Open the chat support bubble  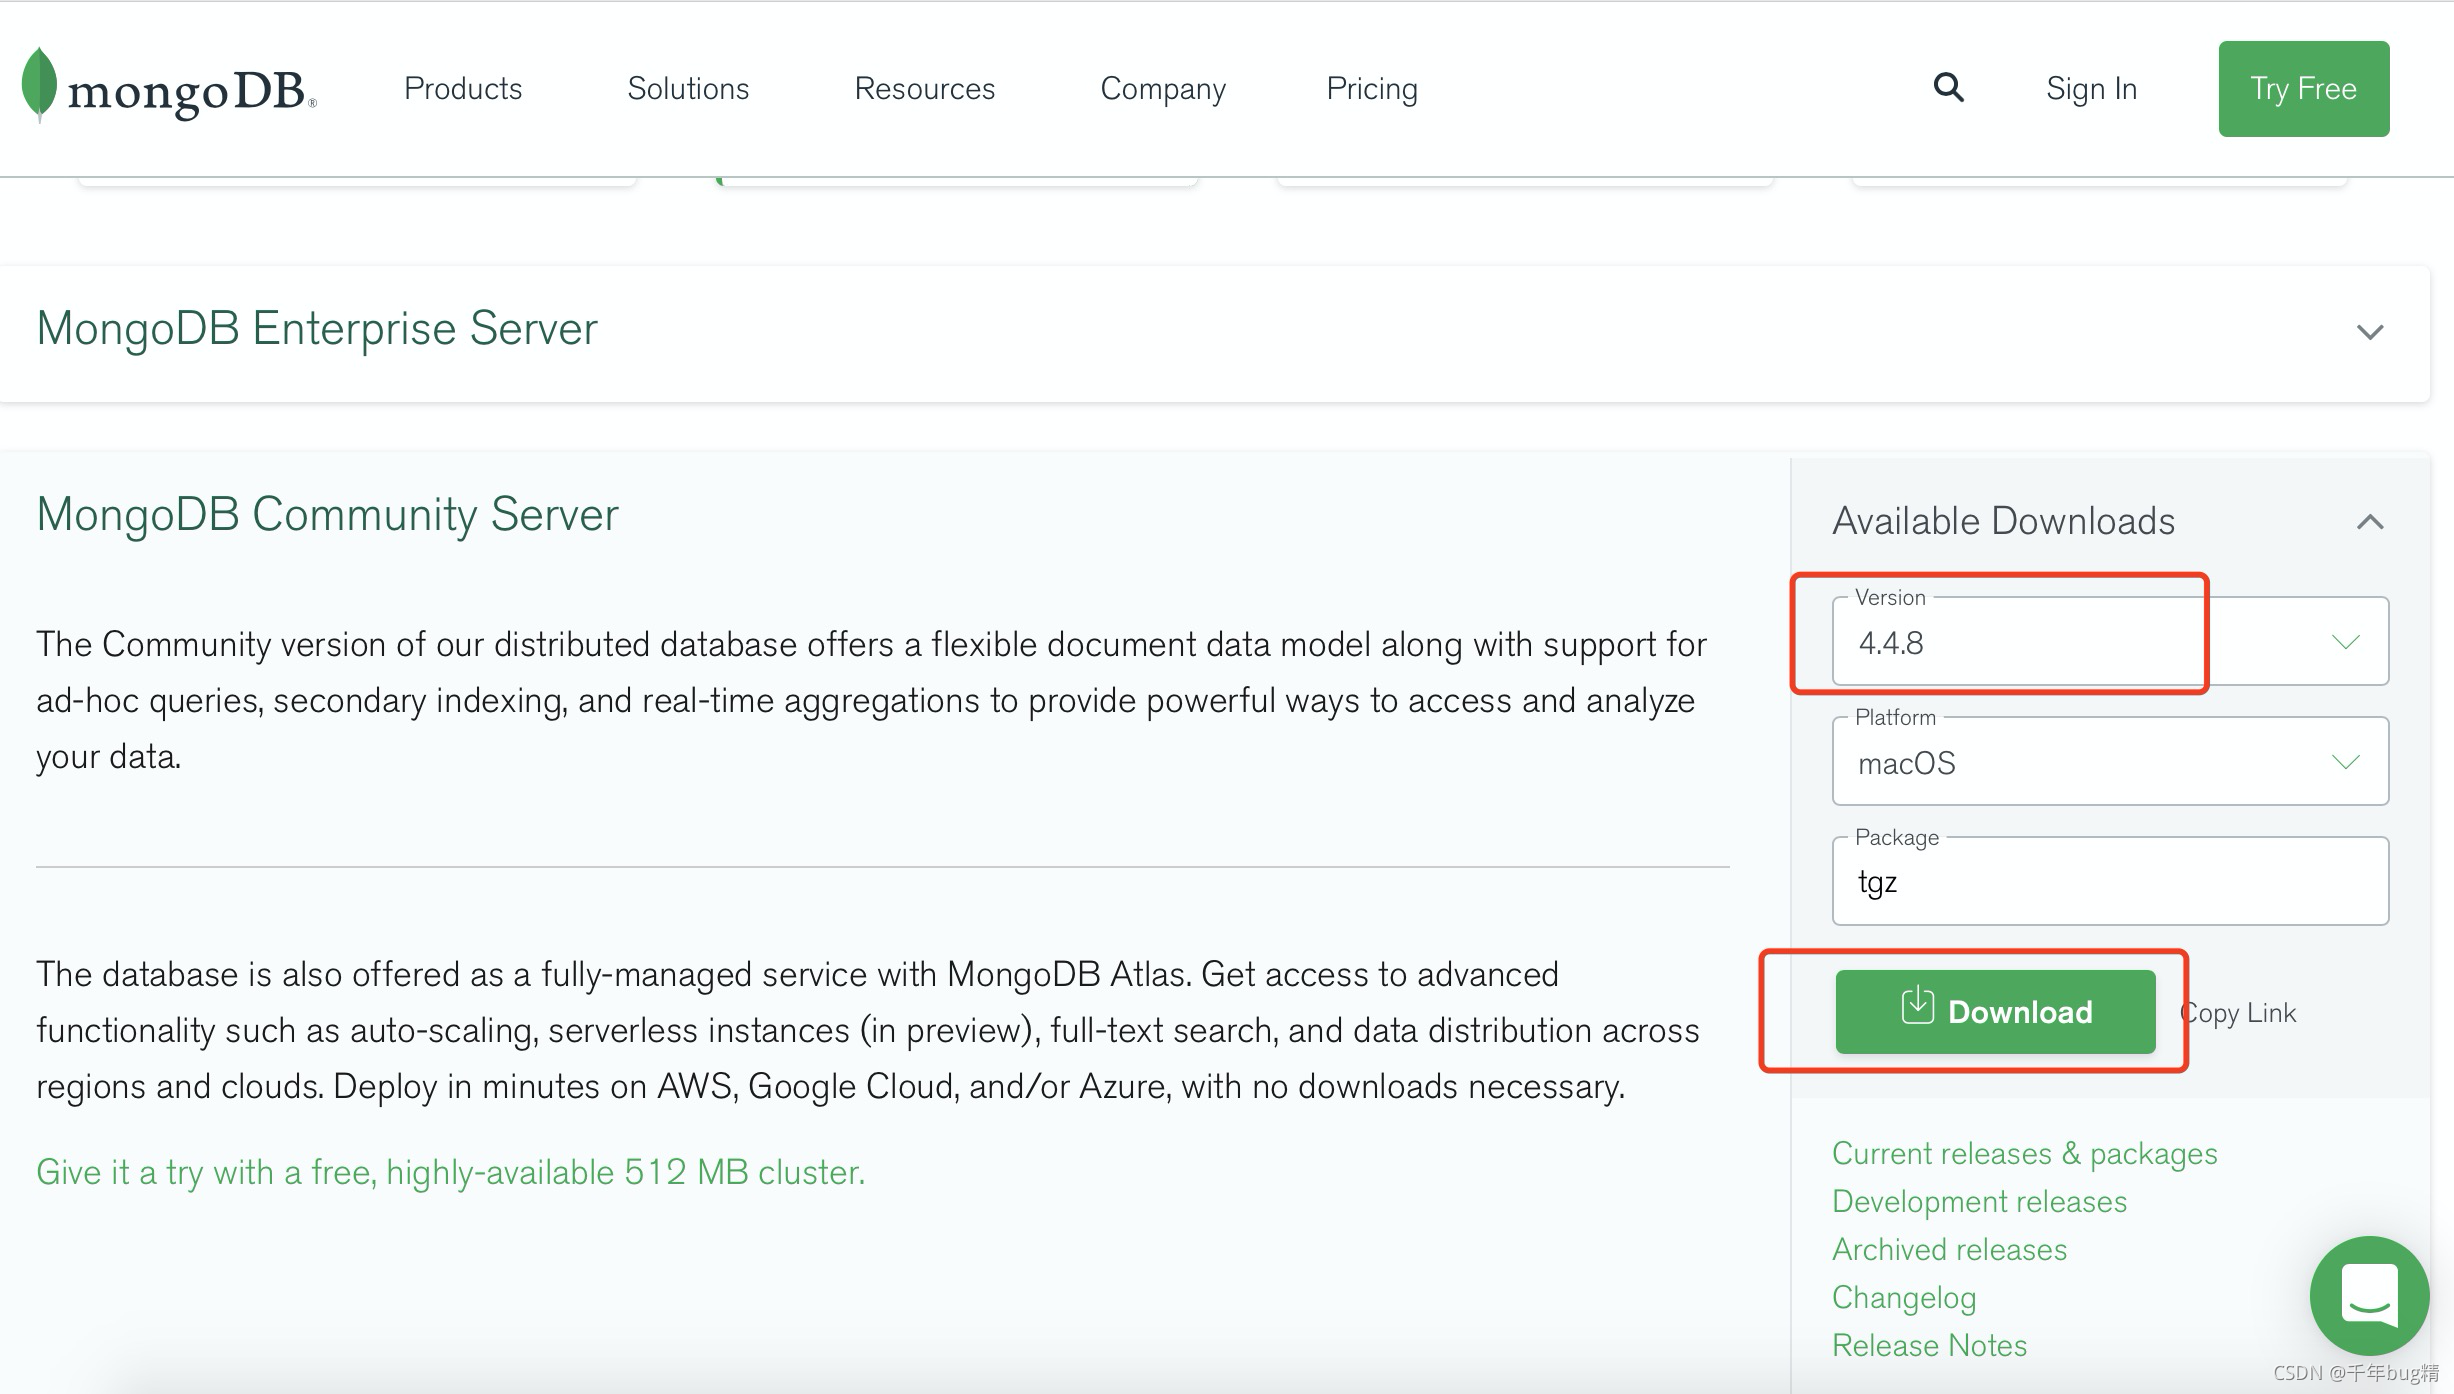pos(2368,1296)
